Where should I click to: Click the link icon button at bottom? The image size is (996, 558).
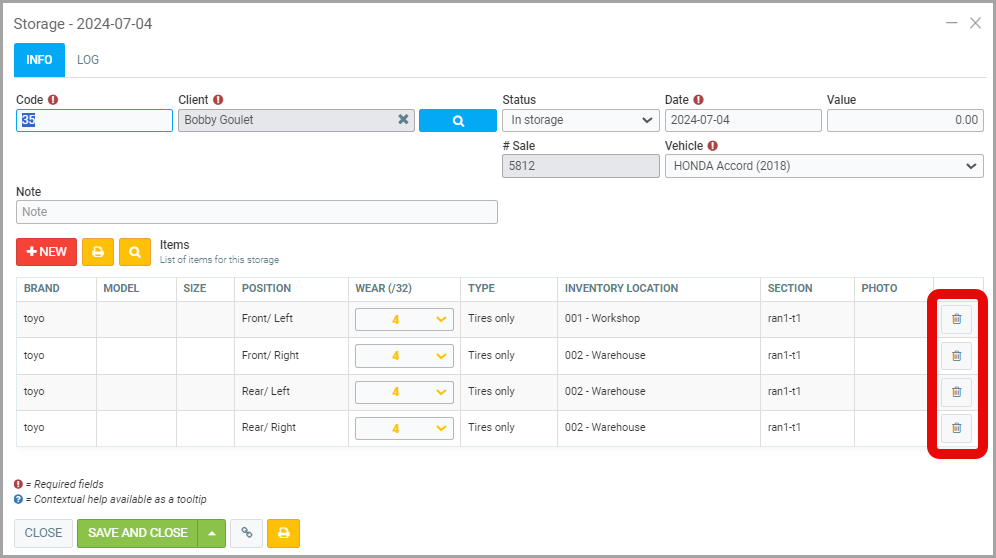click(246, 533)
